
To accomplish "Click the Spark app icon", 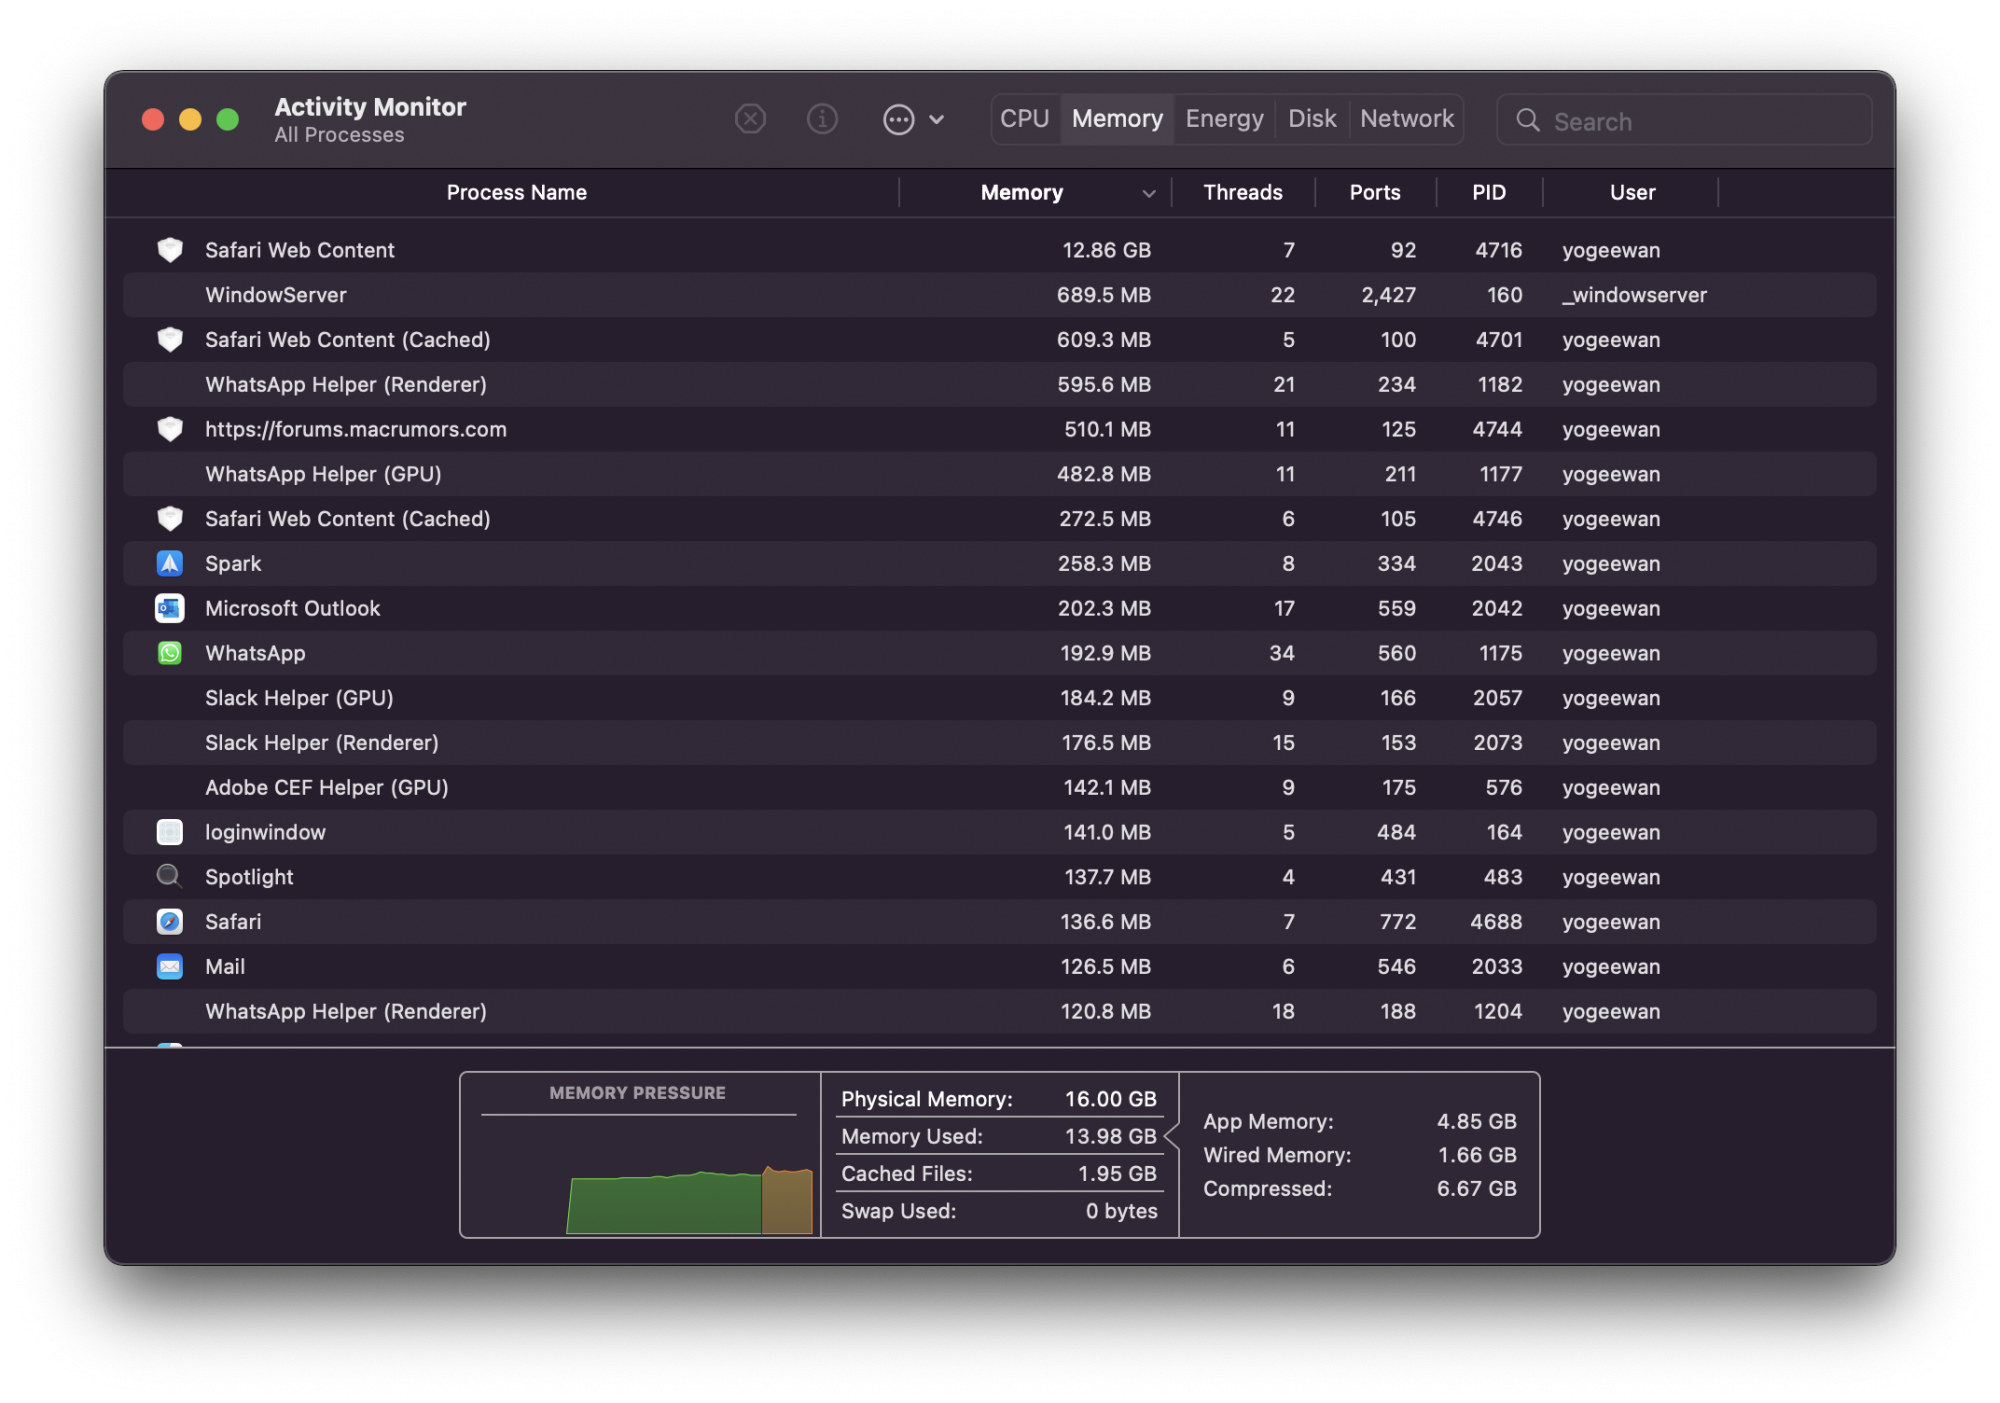I will coord(170,563).
